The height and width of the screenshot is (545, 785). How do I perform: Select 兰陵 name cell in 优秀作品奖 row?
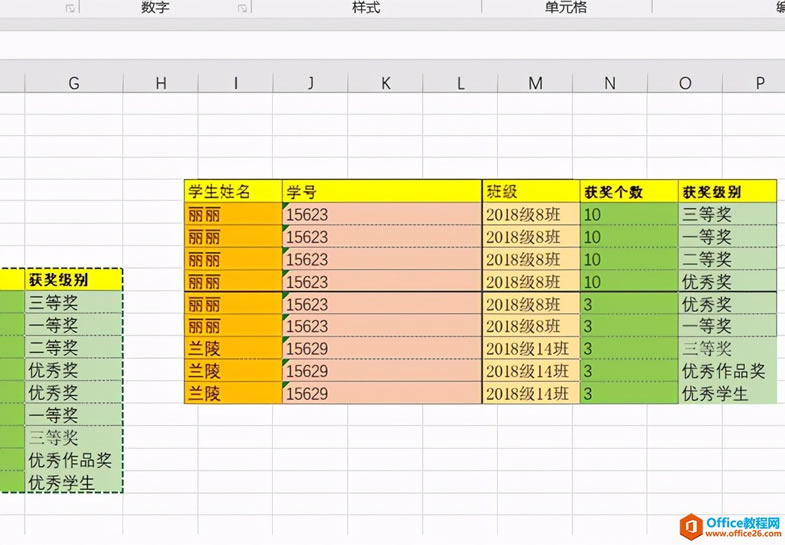(233, 371)
